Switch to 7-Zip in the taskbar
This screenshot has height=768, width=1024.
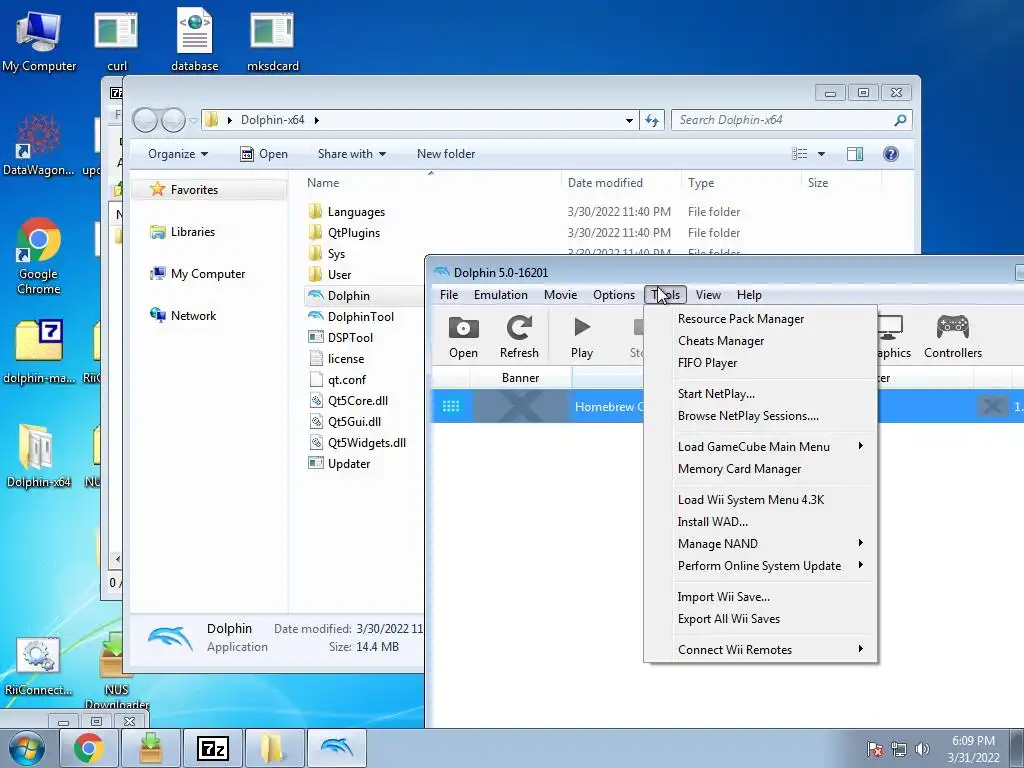coord(213,748)
